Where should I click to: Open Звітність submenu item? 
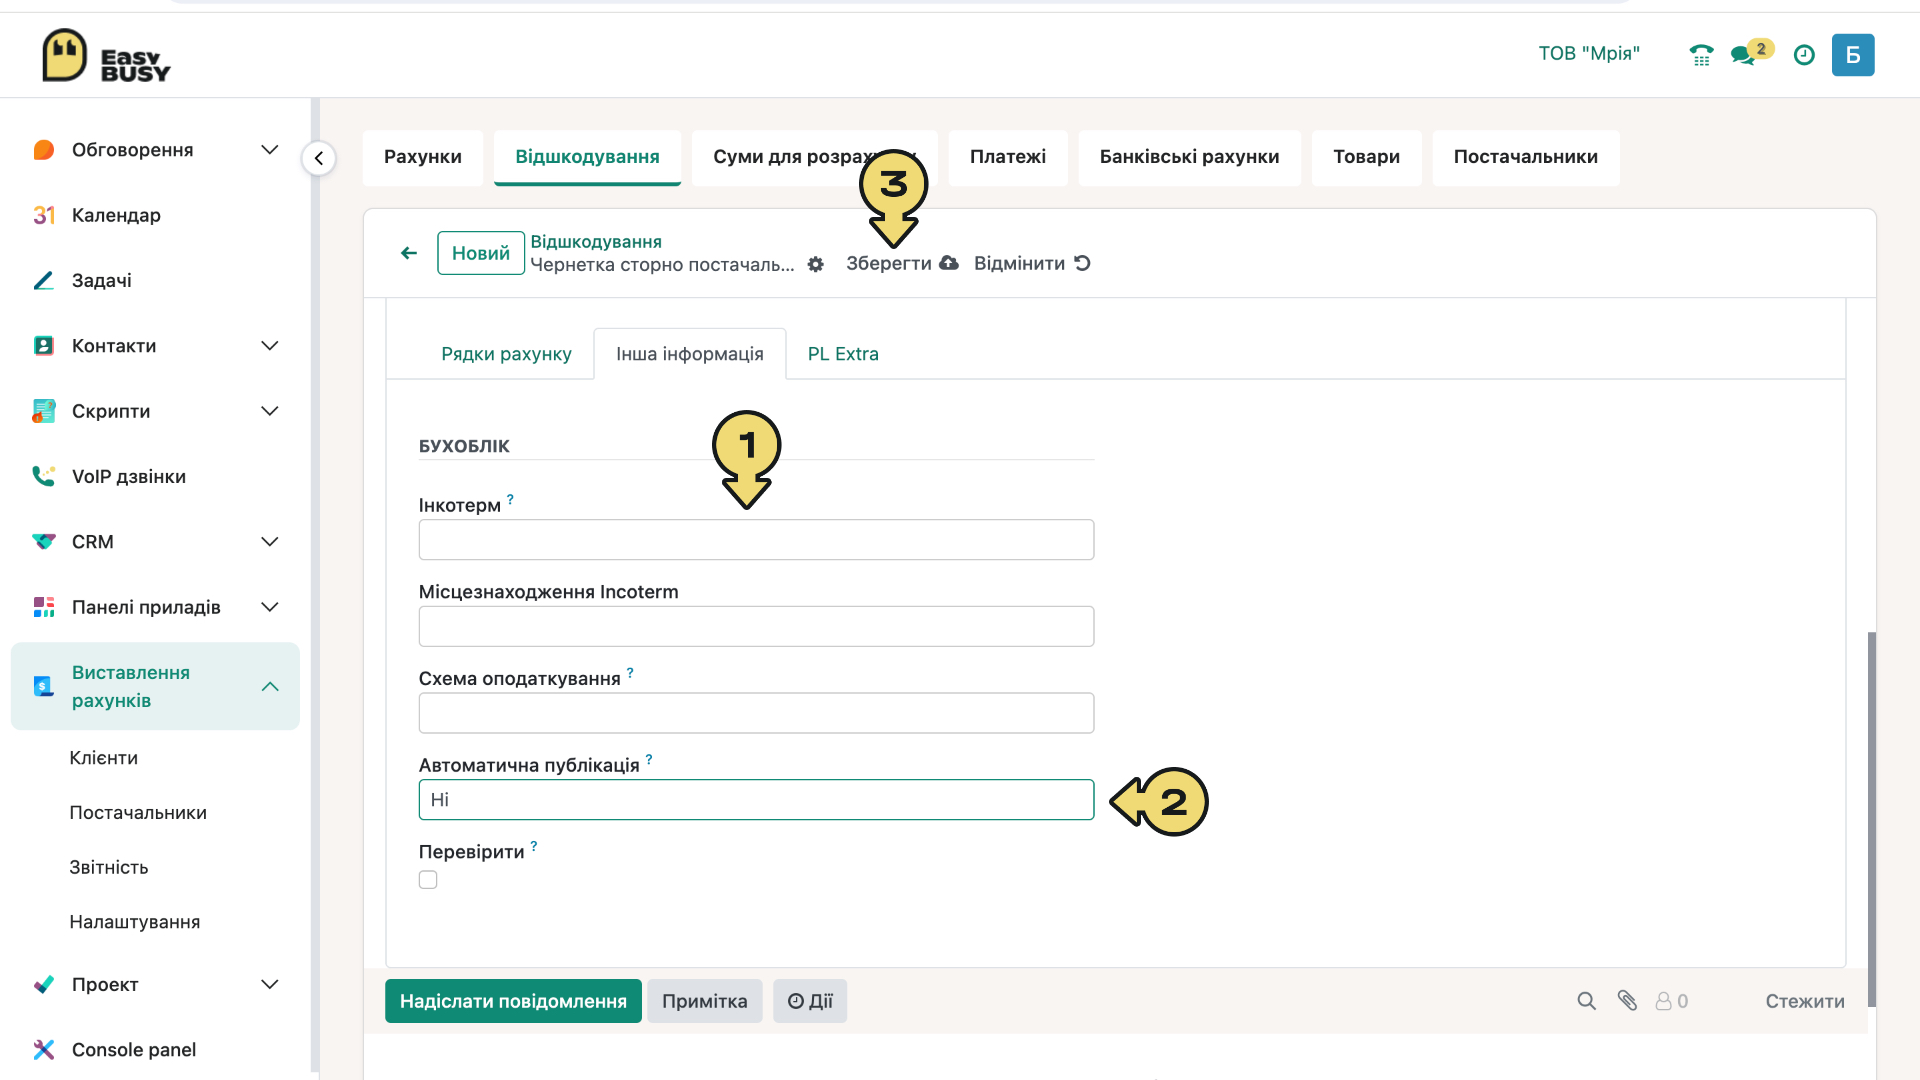click(109, 867)
